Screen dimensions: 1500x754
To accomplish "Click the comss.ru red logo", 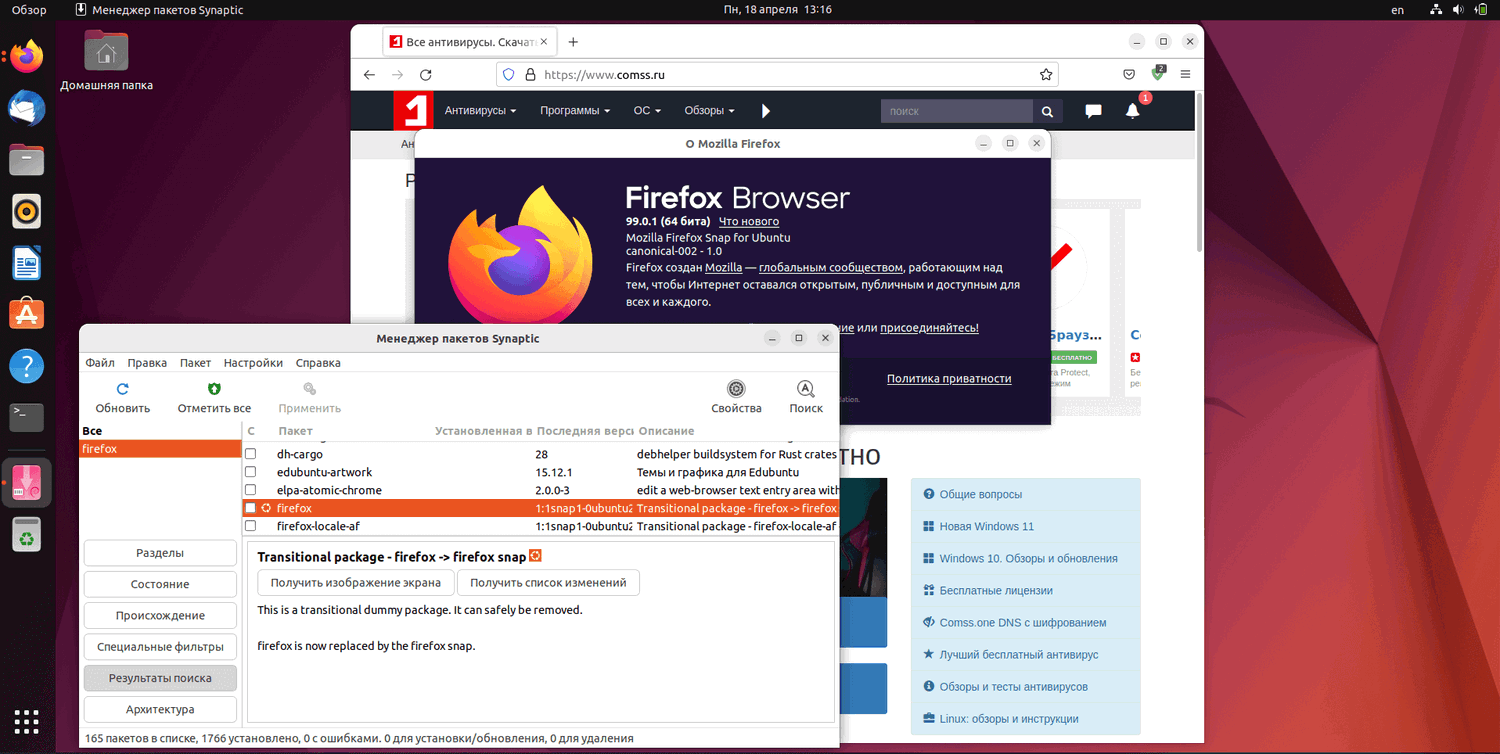I will point(413,111).
